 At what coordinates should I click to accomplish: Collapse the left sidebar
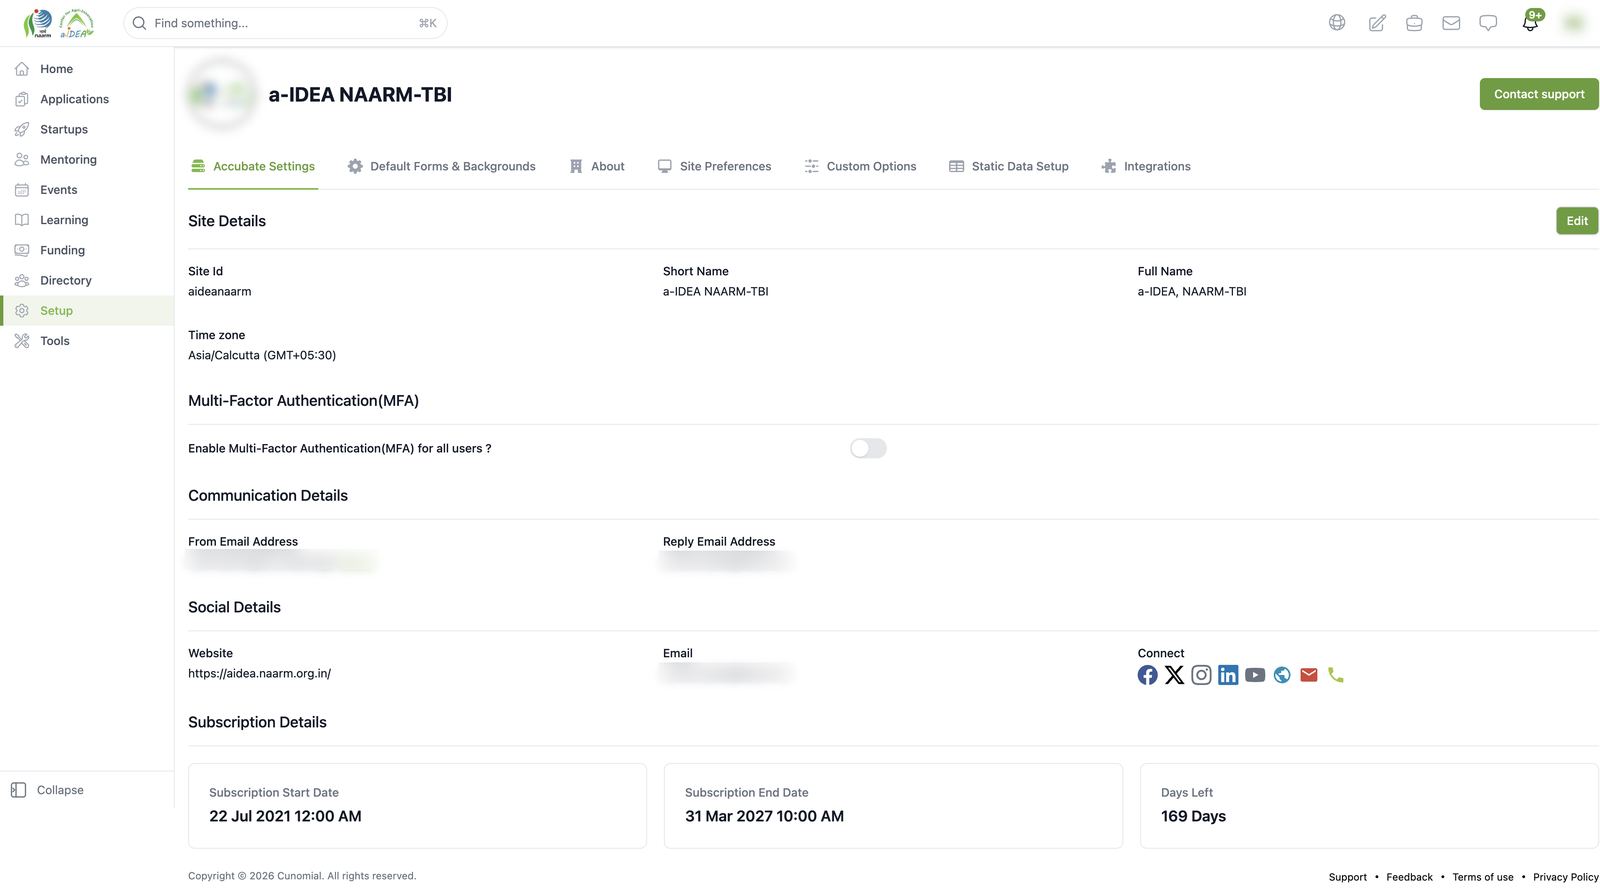pyautogui.click(x=48, y=790)
